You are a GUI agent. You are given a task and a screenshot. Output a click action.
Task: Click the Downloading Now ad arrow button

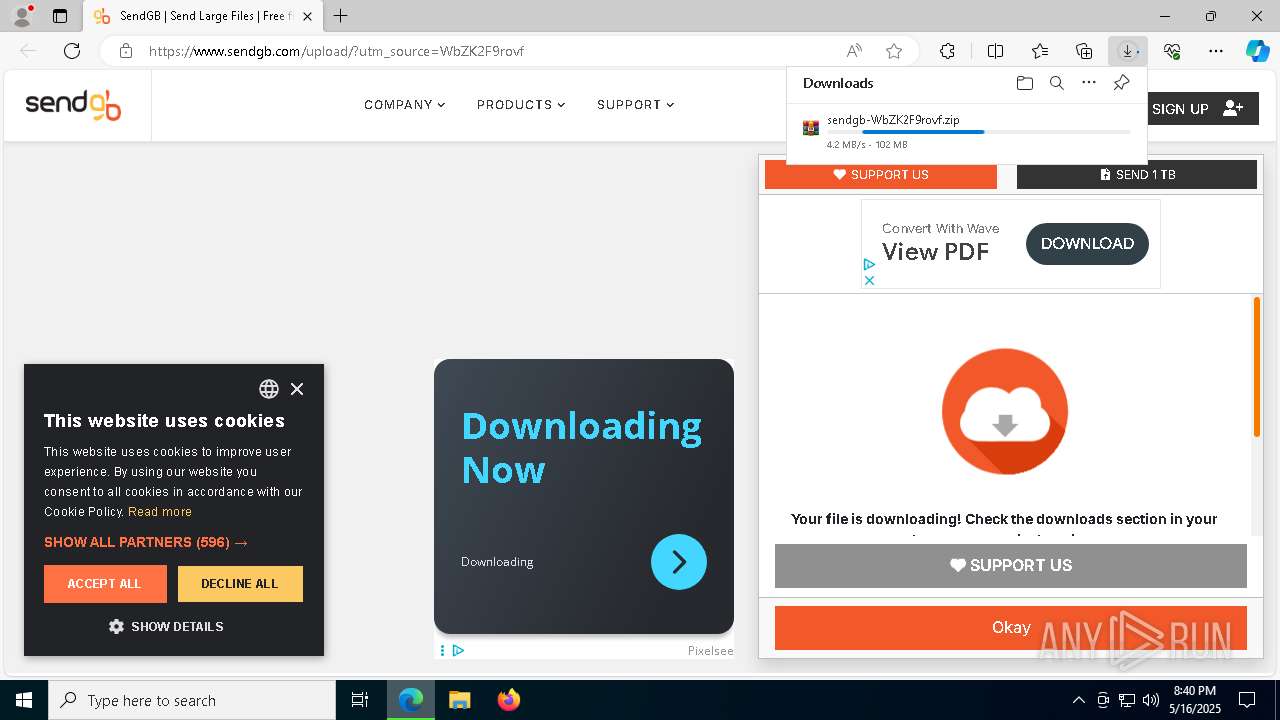click(679, 562)
